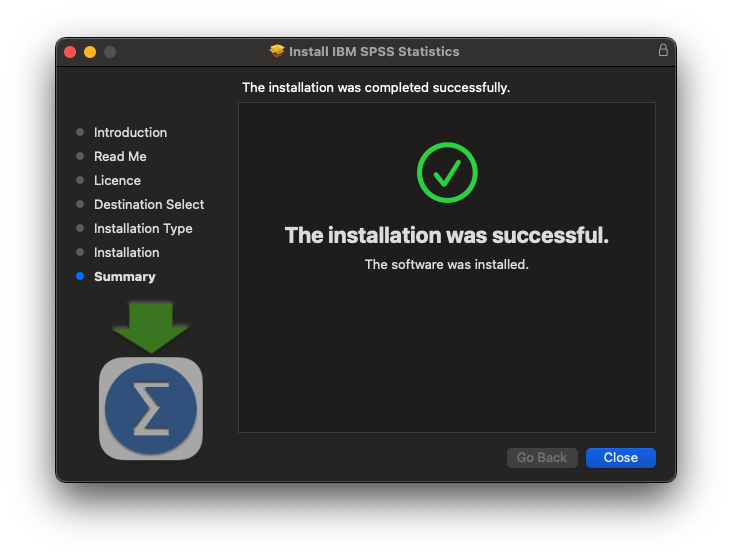The width and height of the screenshot is (732, 556).
Task: Select the Licence step in sidebar
Action: [117, 180]
